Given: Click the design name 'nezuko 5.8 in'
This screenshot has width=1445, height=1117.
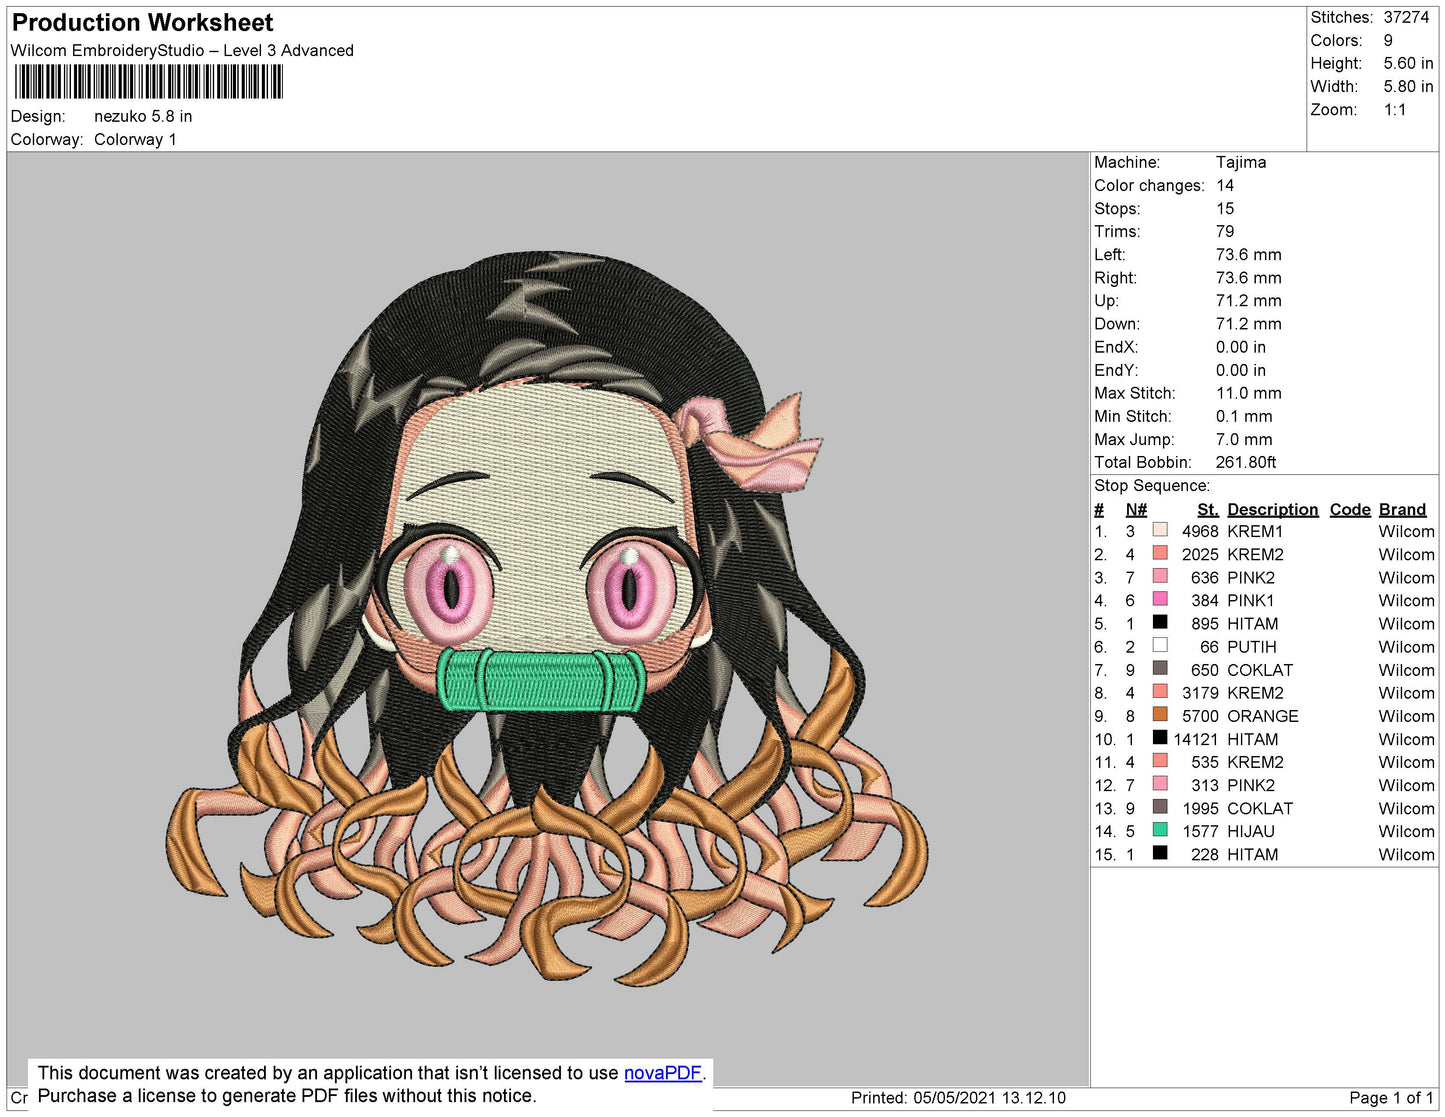Looking at the screenshot, I should (143, 117).
